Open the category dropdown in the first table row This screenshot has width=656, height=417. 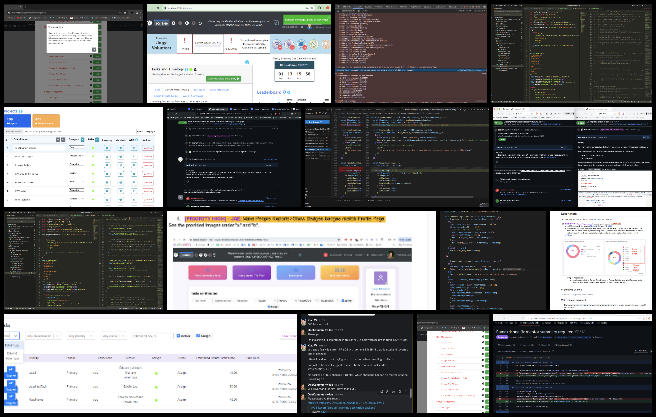tap(76, 147)
